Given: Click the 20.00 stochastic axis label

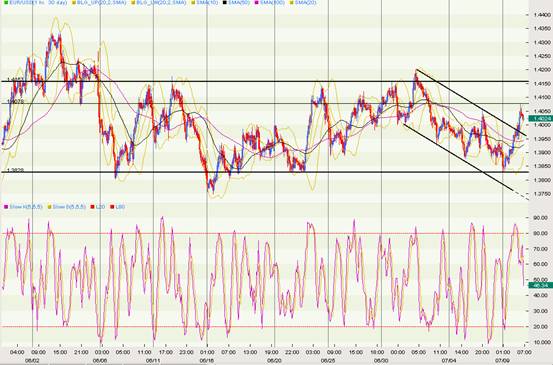Looking at the screenshot, I should pos(541,327).
